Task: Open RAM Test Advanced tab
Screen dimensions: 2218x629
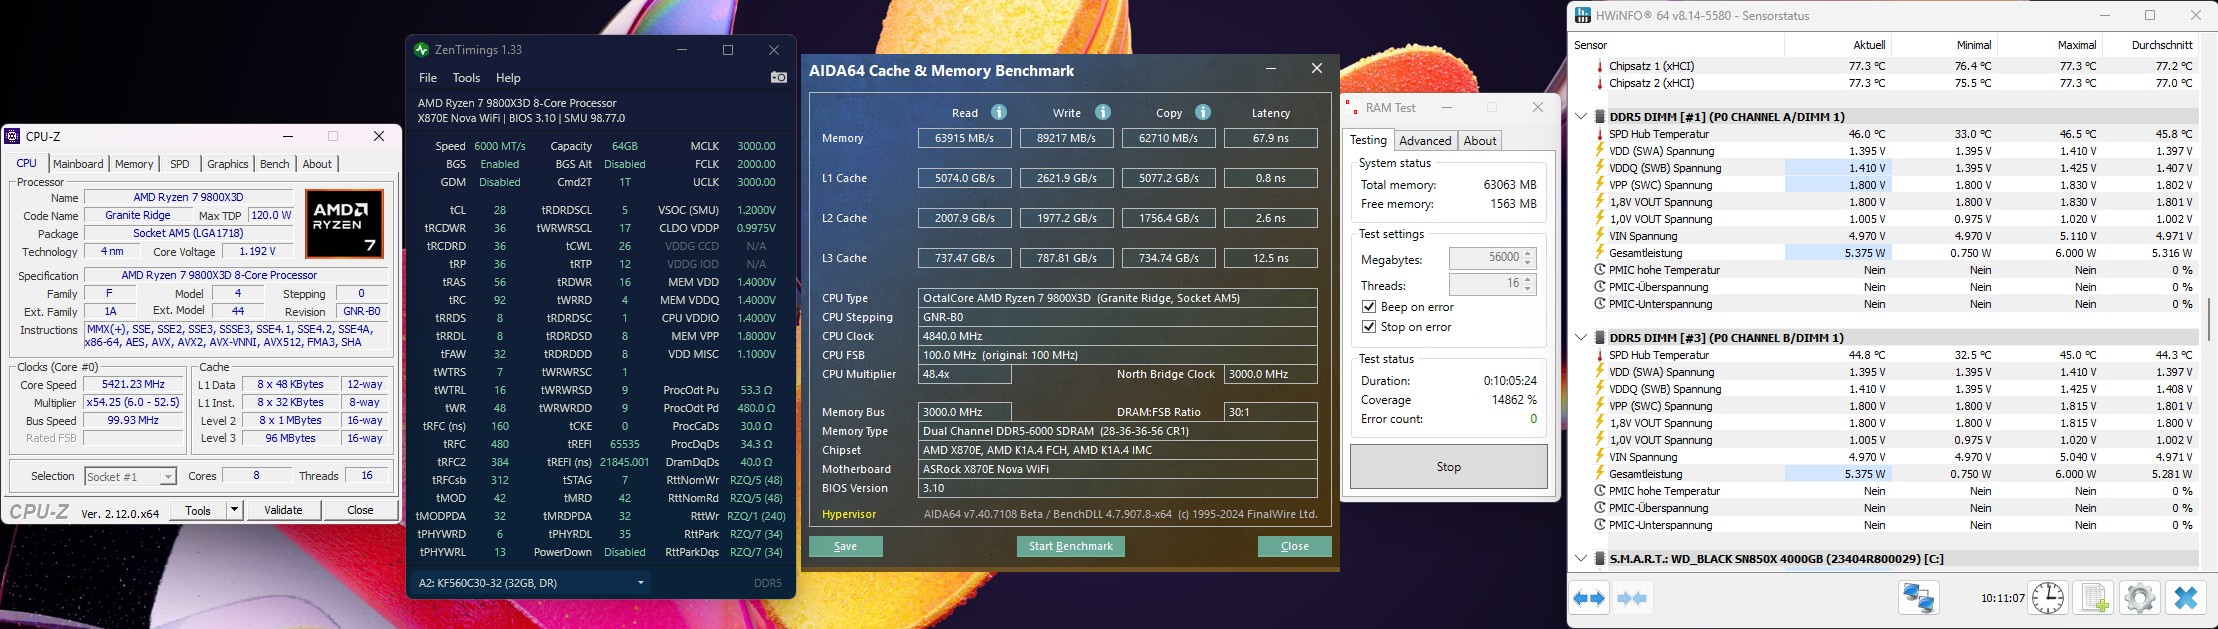Action: pyautogui.click(x=1425, y=141)
